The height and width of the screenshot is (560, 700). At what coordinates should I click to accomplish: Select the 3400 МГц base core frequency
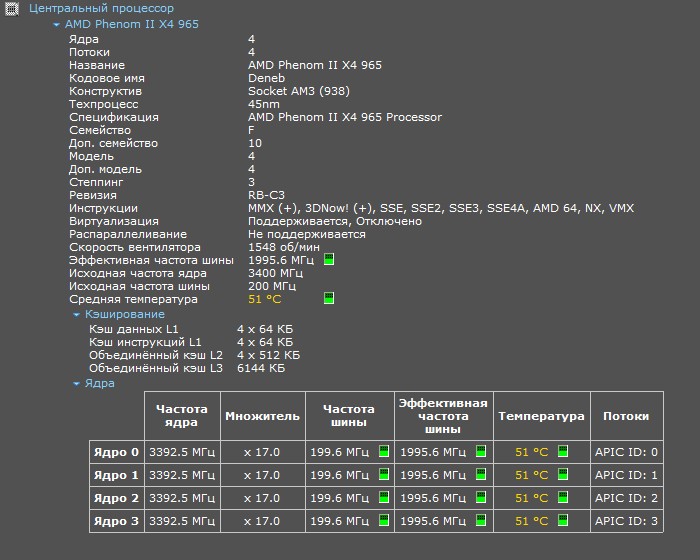275,273
